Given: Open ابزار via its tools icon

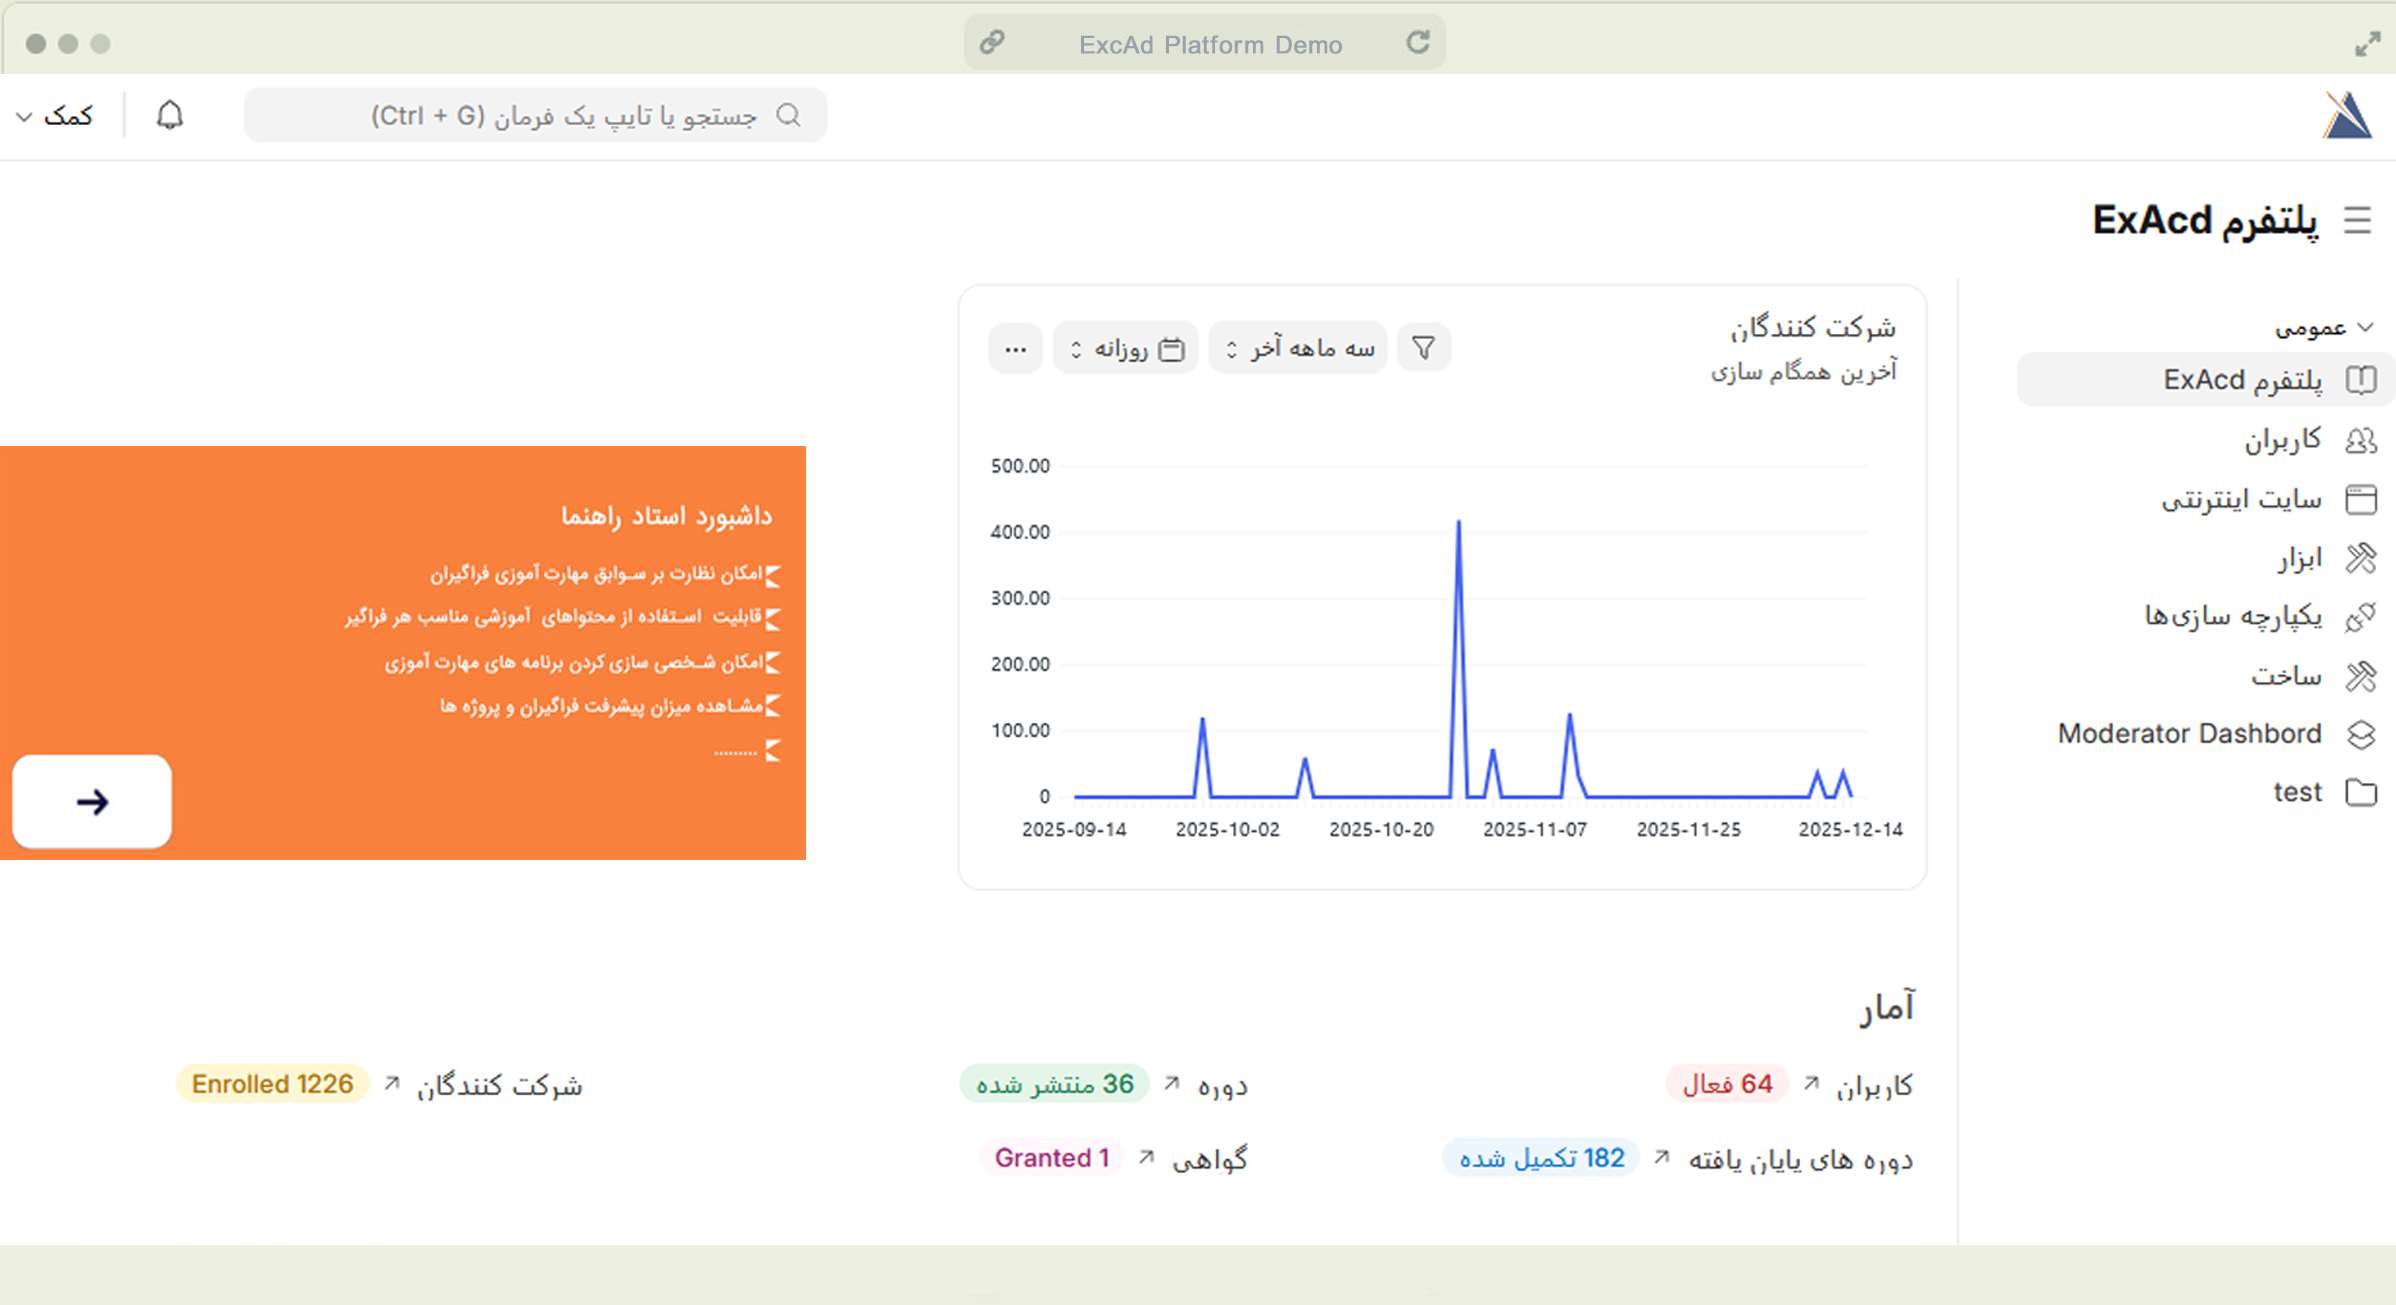Looking at the screenshot, I should tap(2361, 557).
